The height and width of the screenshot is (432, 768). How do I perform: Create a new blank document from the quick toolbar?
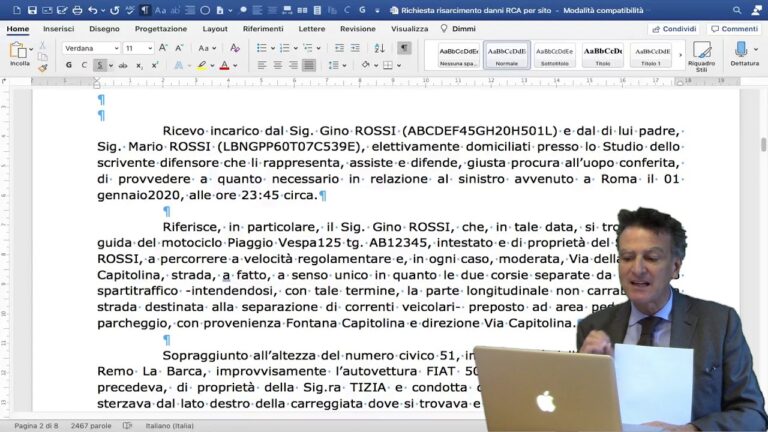tap(17, 10)
